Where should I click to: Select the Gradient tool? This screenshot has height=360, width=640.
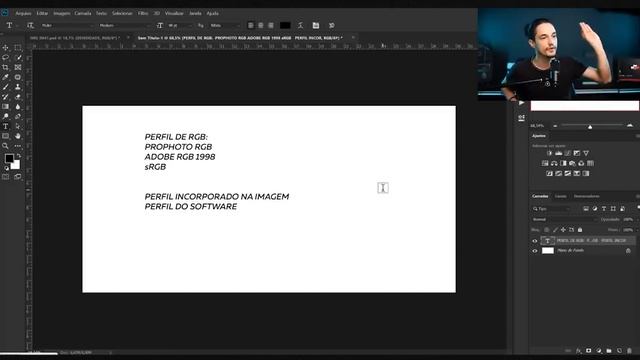(x=5, y=107)
